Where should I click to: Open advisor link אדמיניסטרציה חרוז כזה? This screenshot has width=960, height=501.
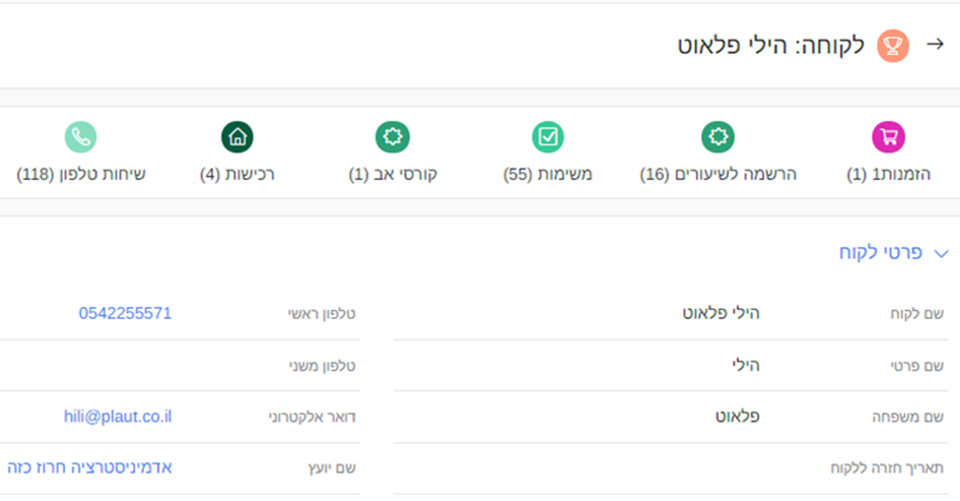pos(90,467)
